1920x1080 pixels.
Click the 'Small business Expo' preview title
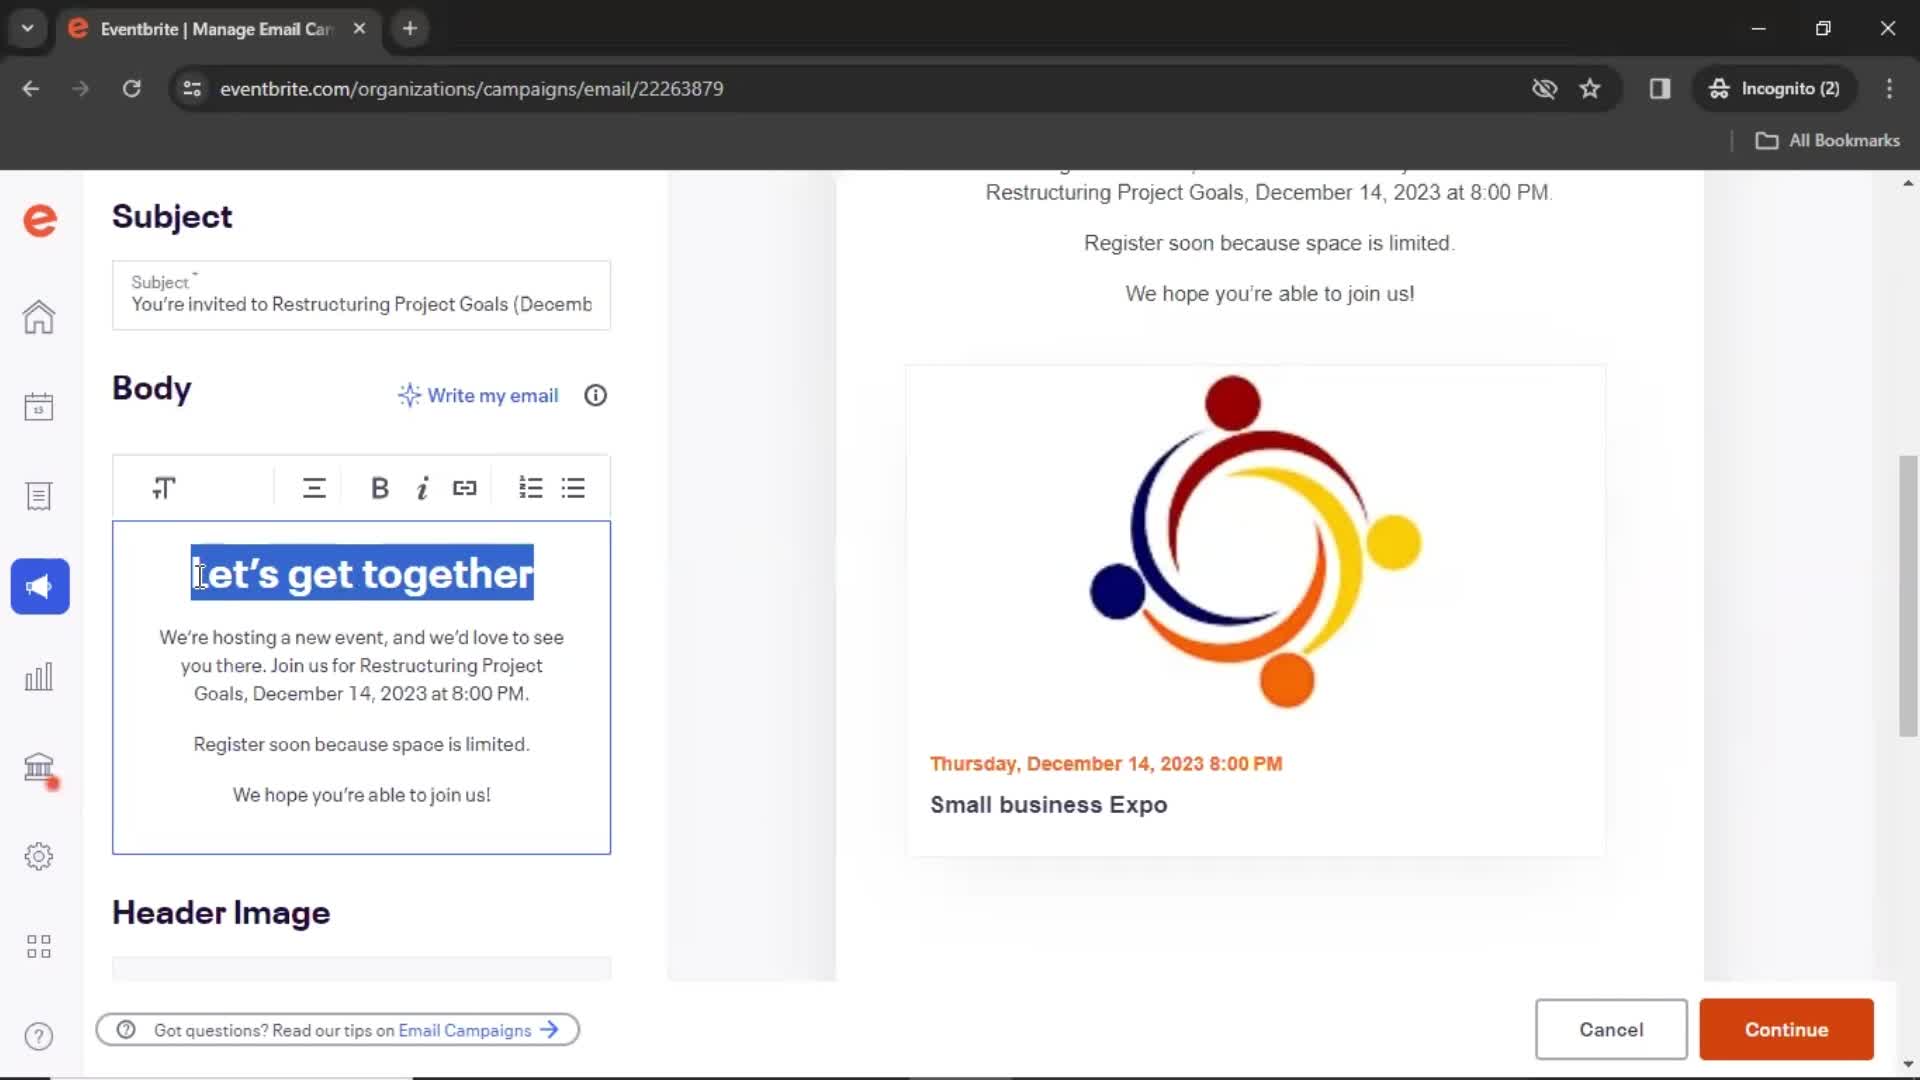[x=1049, y=805]
